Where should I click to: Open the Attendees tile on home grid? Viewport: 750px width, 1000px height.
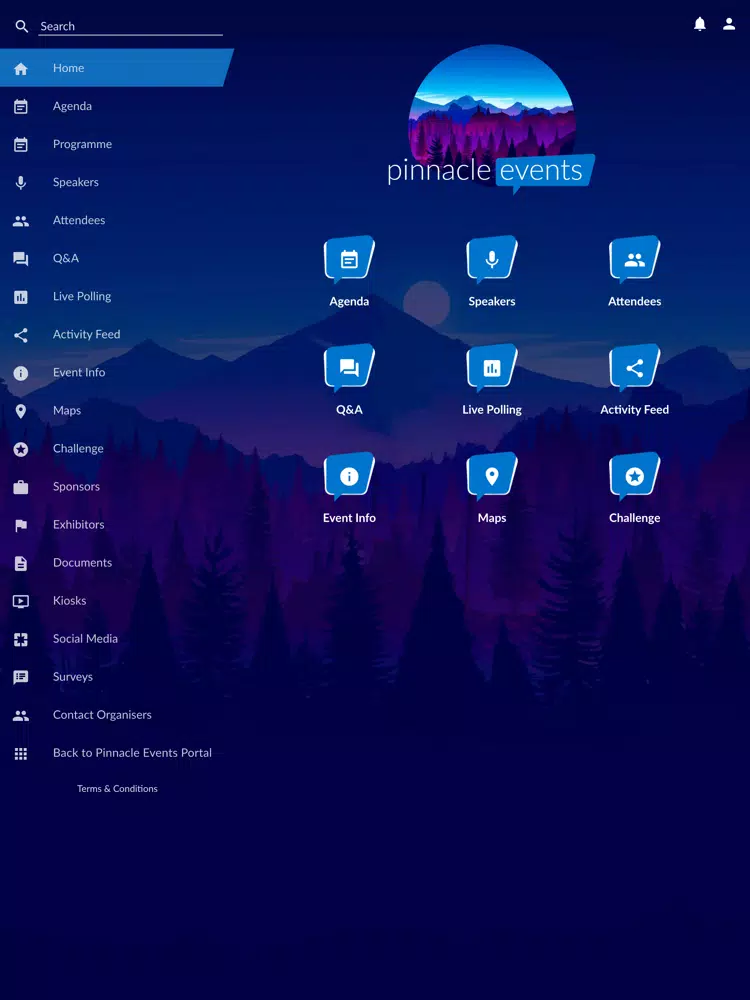pos(635,272)
